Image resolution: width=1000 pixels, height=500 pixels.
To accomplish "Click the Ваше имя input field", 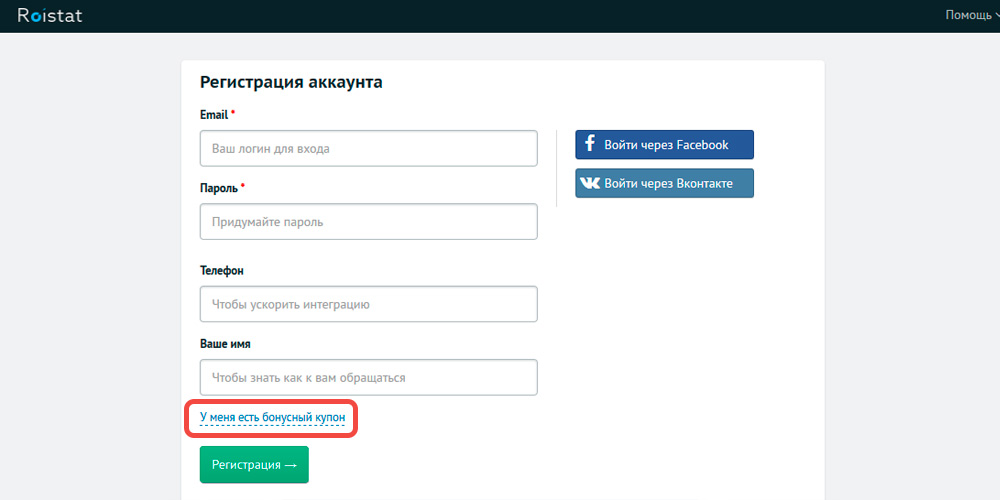I will tap(369, 378).
